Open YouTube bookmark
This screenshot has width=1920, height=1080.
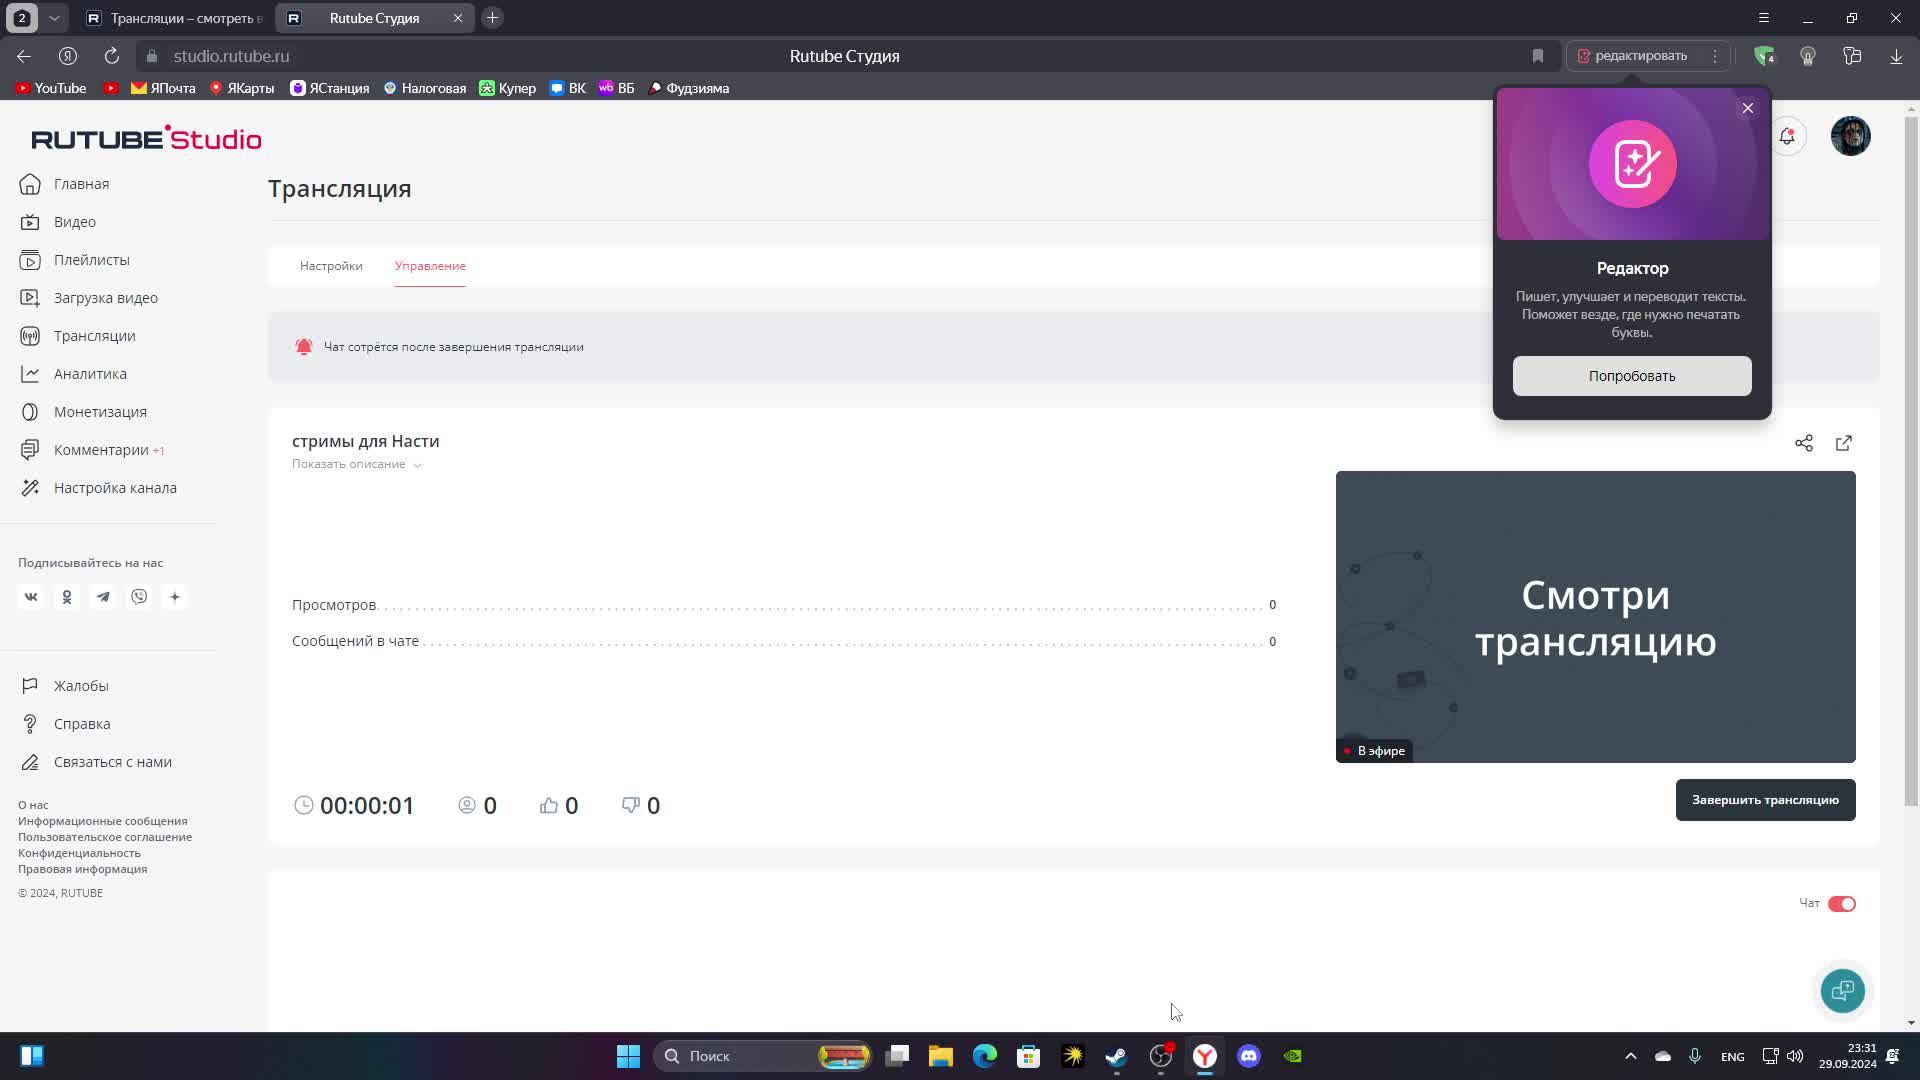point(51,88)
